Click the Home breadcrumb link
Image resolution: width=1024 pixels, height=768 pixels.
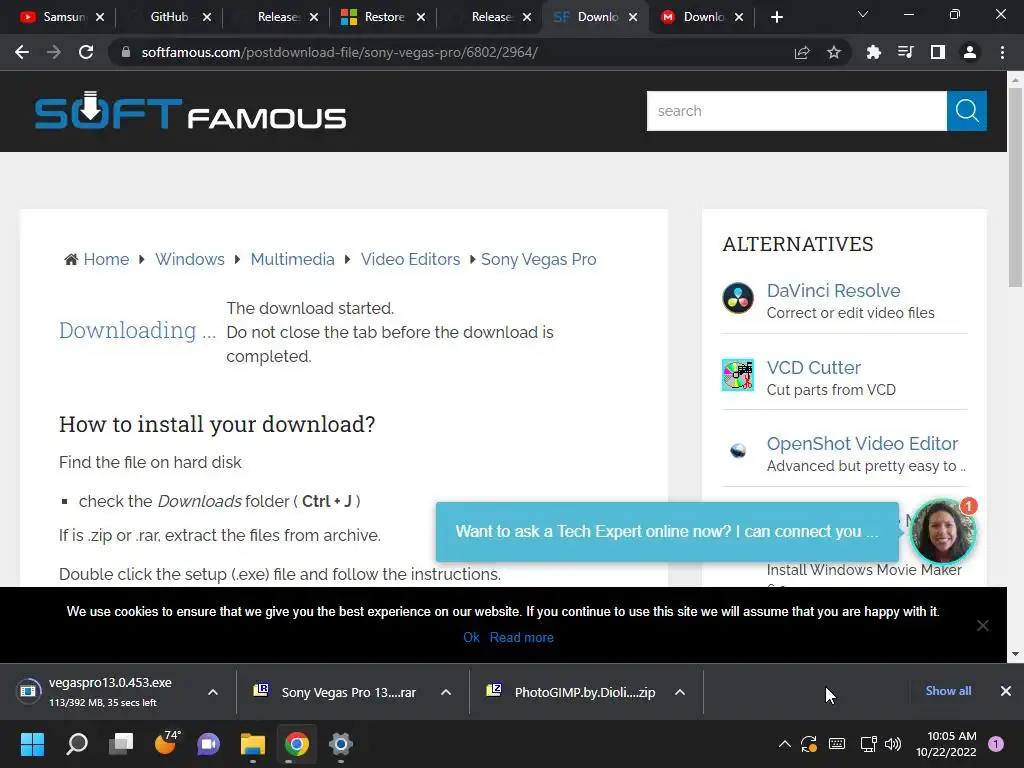click(106, 259)
